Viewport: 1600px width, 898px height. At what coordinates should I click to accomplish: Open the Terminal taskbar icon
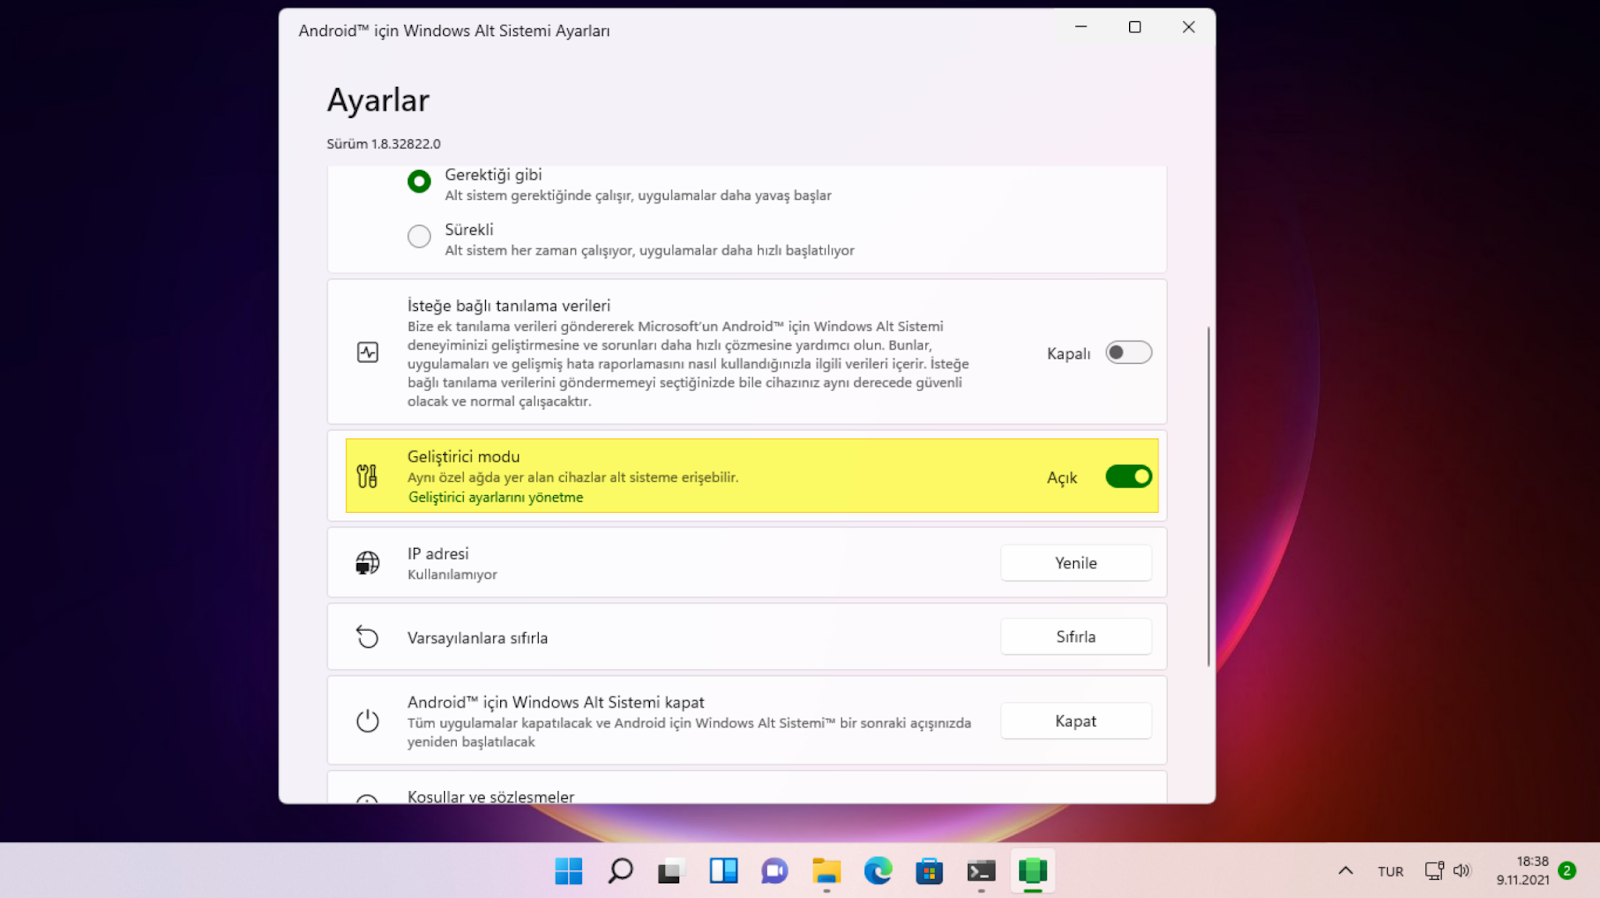[981, 871]
